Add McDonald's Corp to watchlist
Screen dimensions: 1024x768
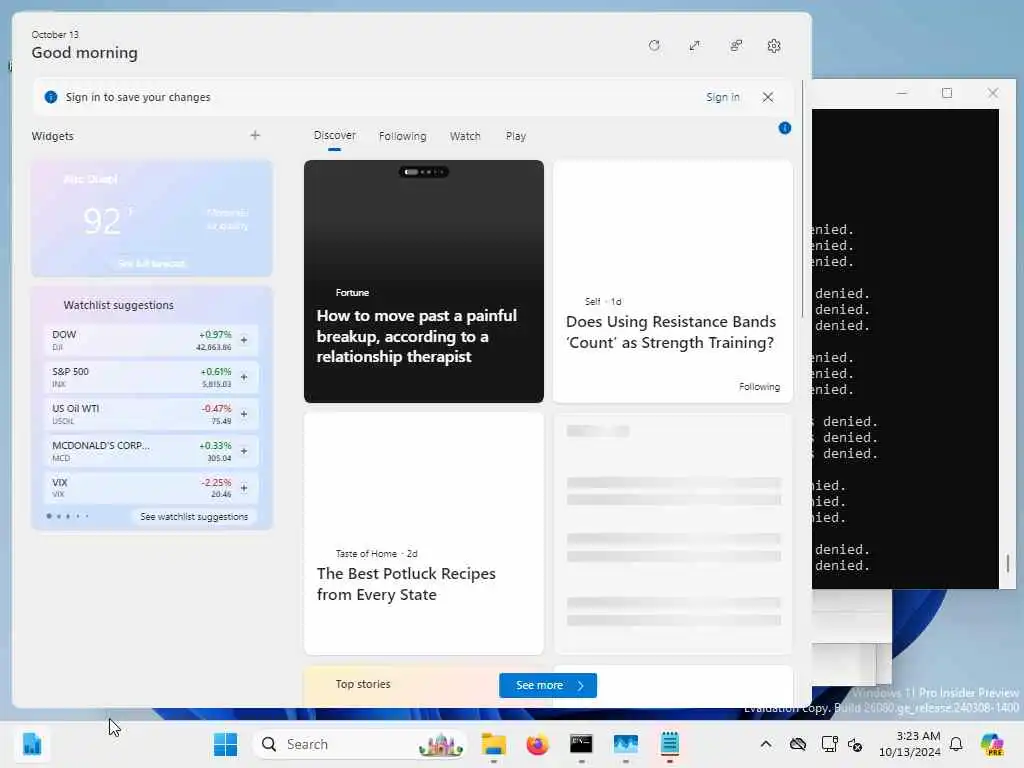(x=244, y=451)
